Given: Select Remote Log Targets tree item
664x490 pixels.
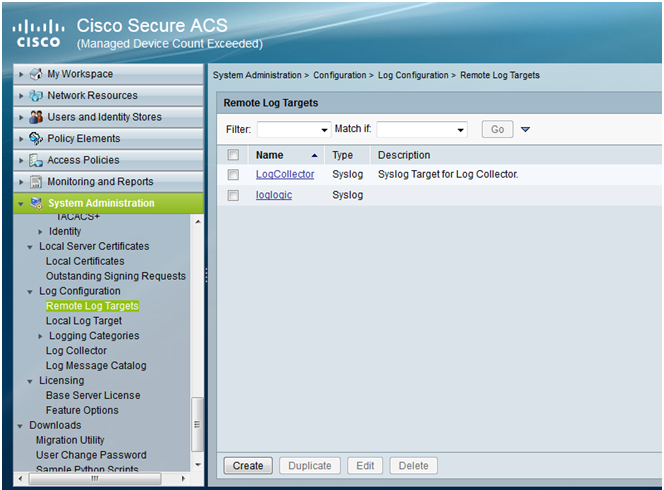Looking at the screenshot, I should pyautogui.click(x=92, y=306).
